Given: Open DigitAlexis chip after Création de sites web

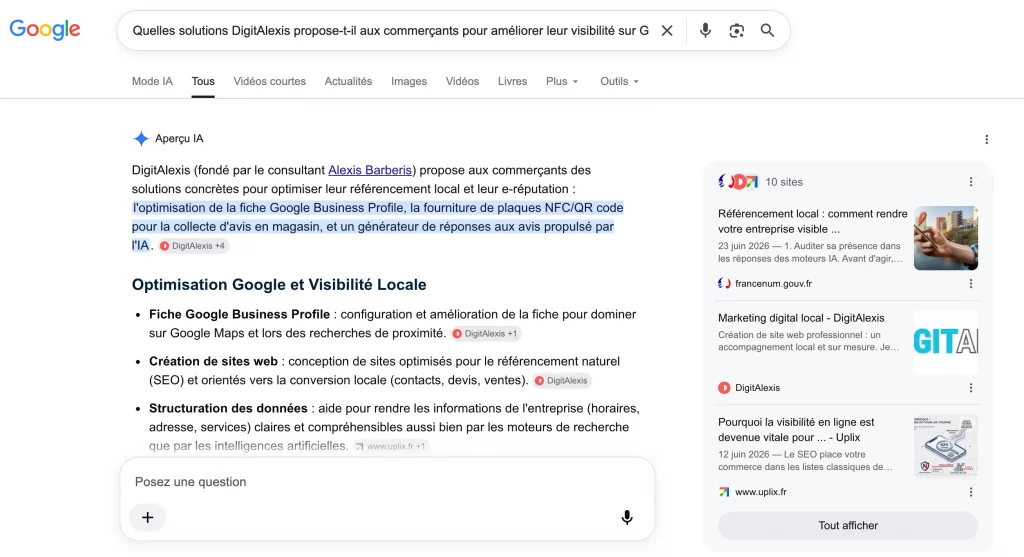Looking at the screenshot, I should tap(562, 381).
